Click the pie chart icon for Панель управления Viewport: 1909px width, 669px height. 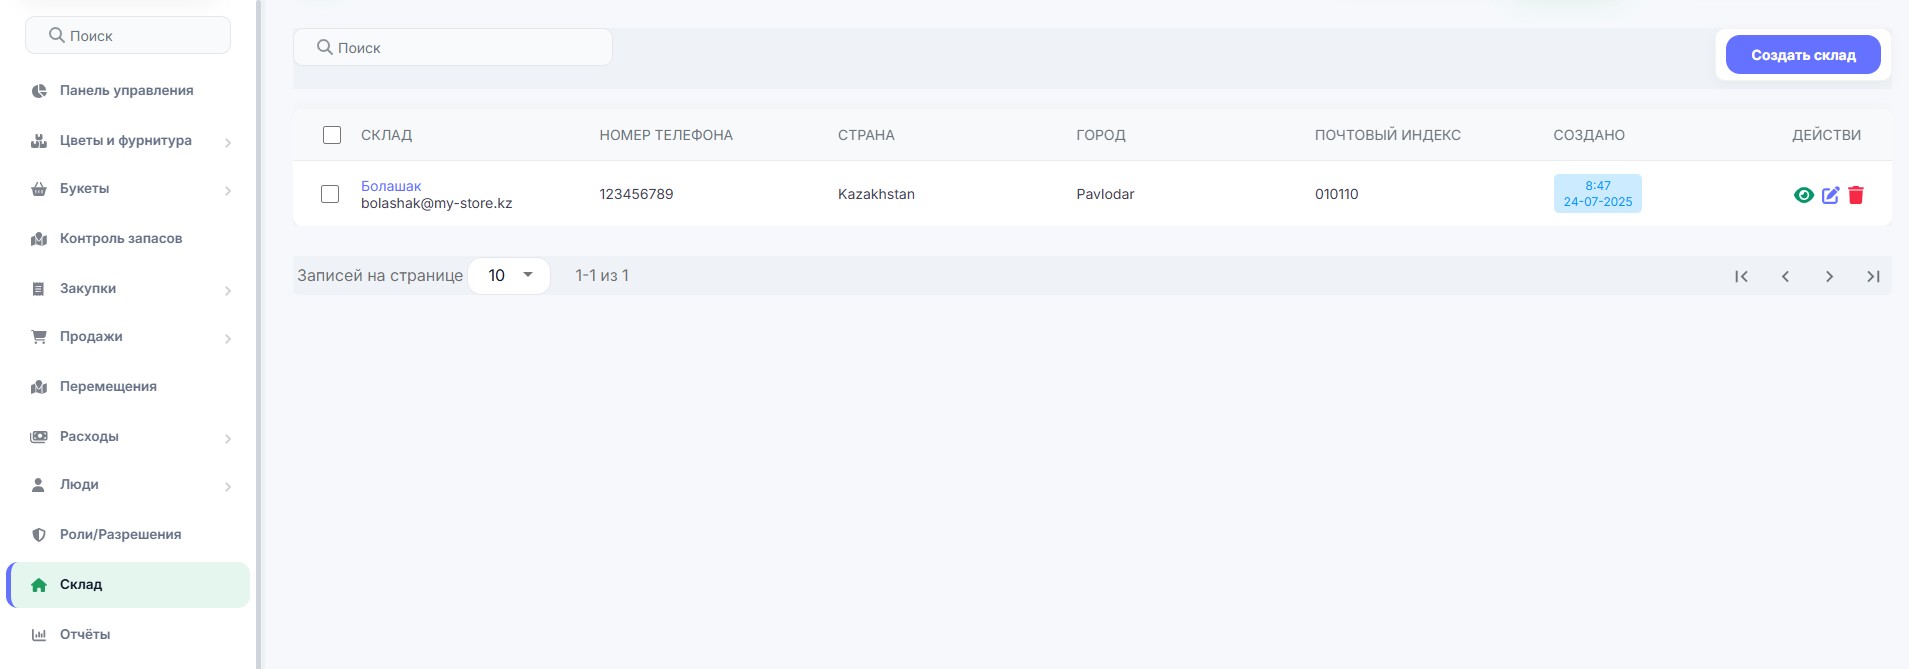coord(39,91)
